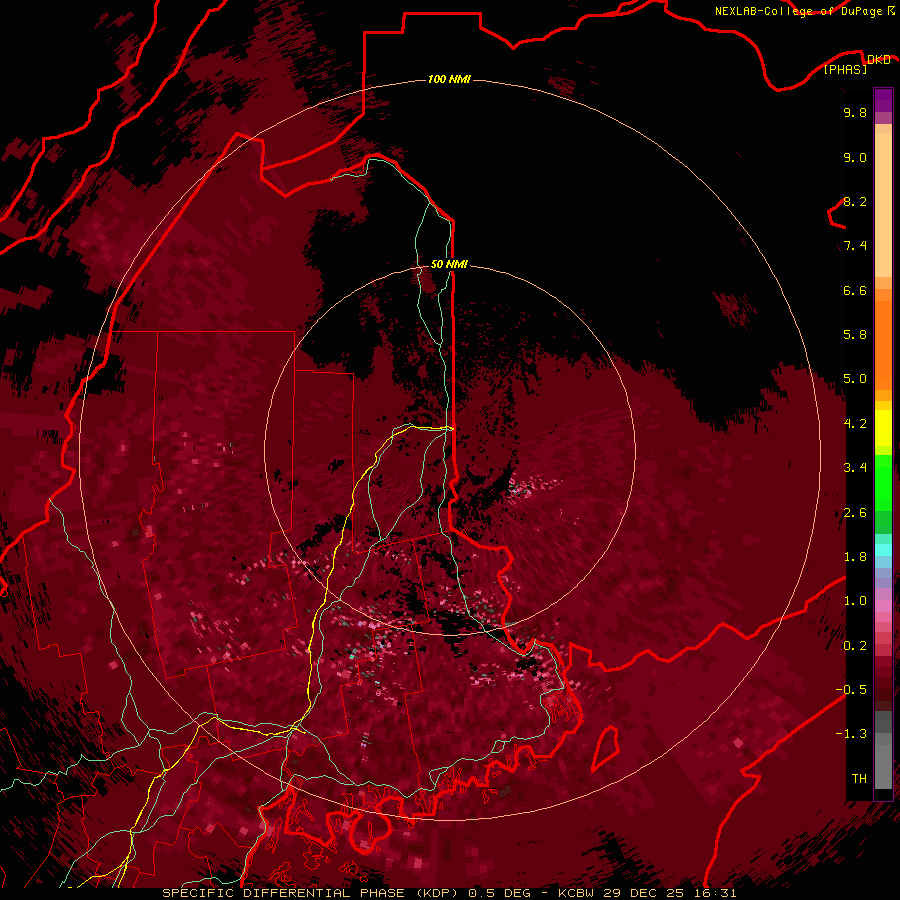Image resolution: width=900 pixels, height=900 pixels.
Task: Click the SPECIFIC DIFFERENTIAL PHASE (KDP) title text
Action: click(x=310, y=893)
